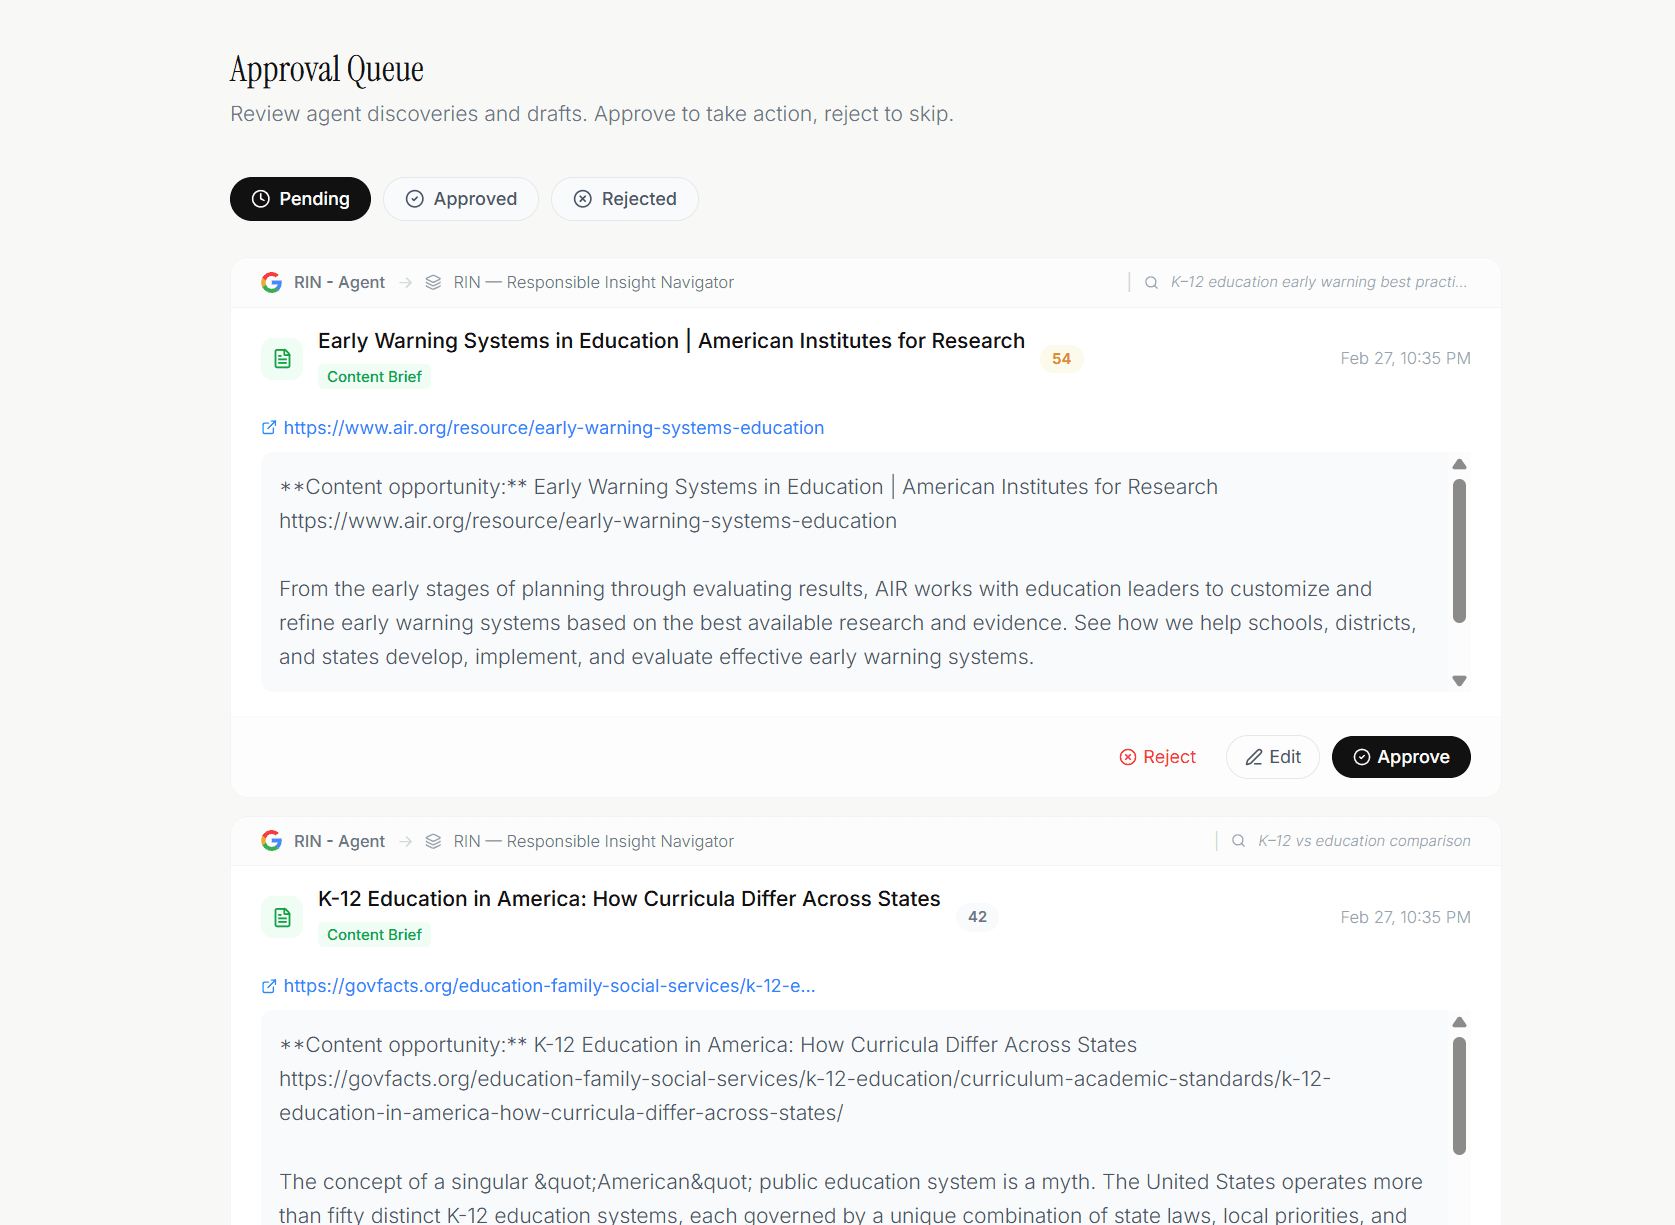Switch to the Rejected filter
This screenshot has height=1225, width=1675.
(624, 198)
